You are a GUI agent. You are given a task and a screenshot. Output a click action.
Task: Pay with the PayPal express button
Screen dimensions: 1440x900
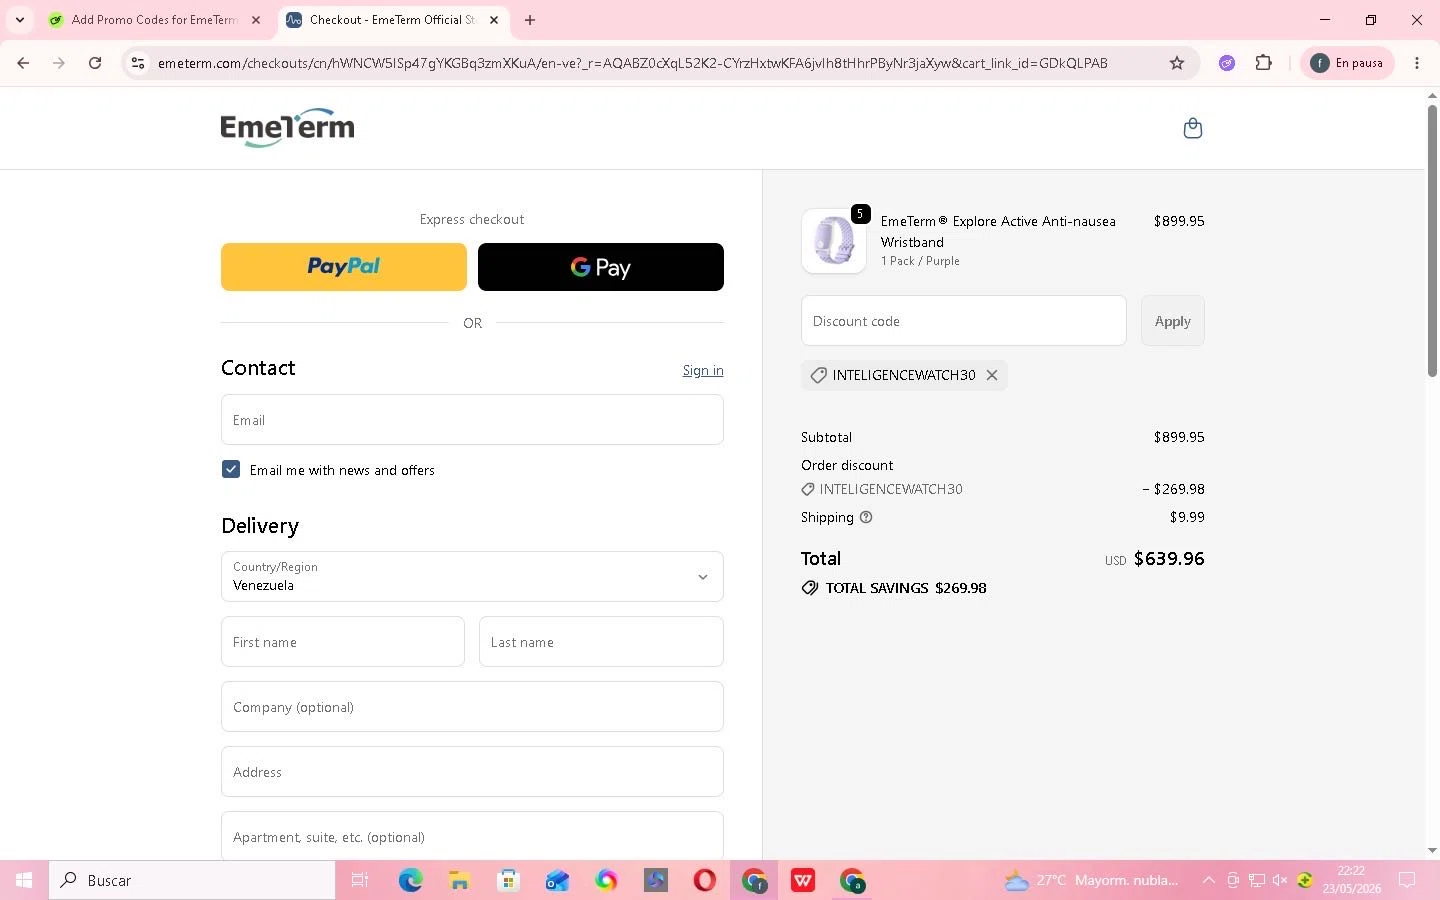click(344, 267)
